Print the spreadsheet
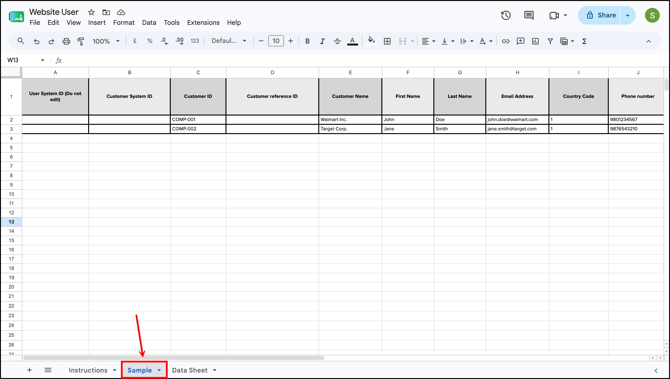This screenshot has height=379, width=670. pos(66,41)
